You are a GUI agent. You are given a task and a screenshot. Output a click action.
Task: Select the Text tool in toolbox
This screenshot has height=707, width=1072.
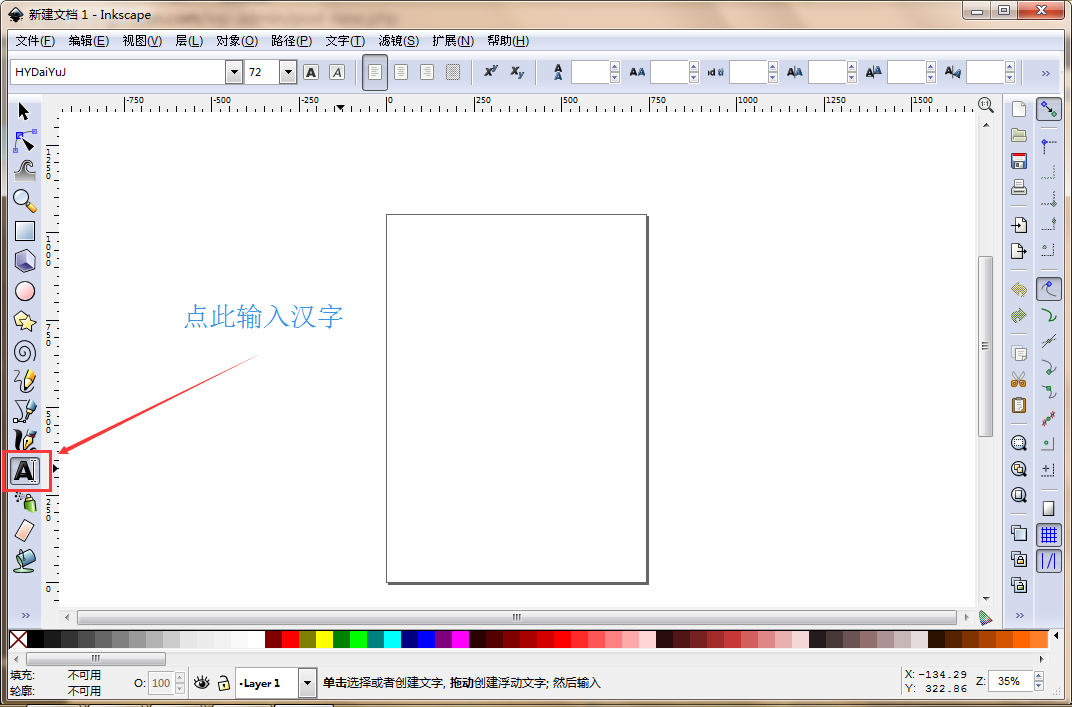(x=25, y=471)
